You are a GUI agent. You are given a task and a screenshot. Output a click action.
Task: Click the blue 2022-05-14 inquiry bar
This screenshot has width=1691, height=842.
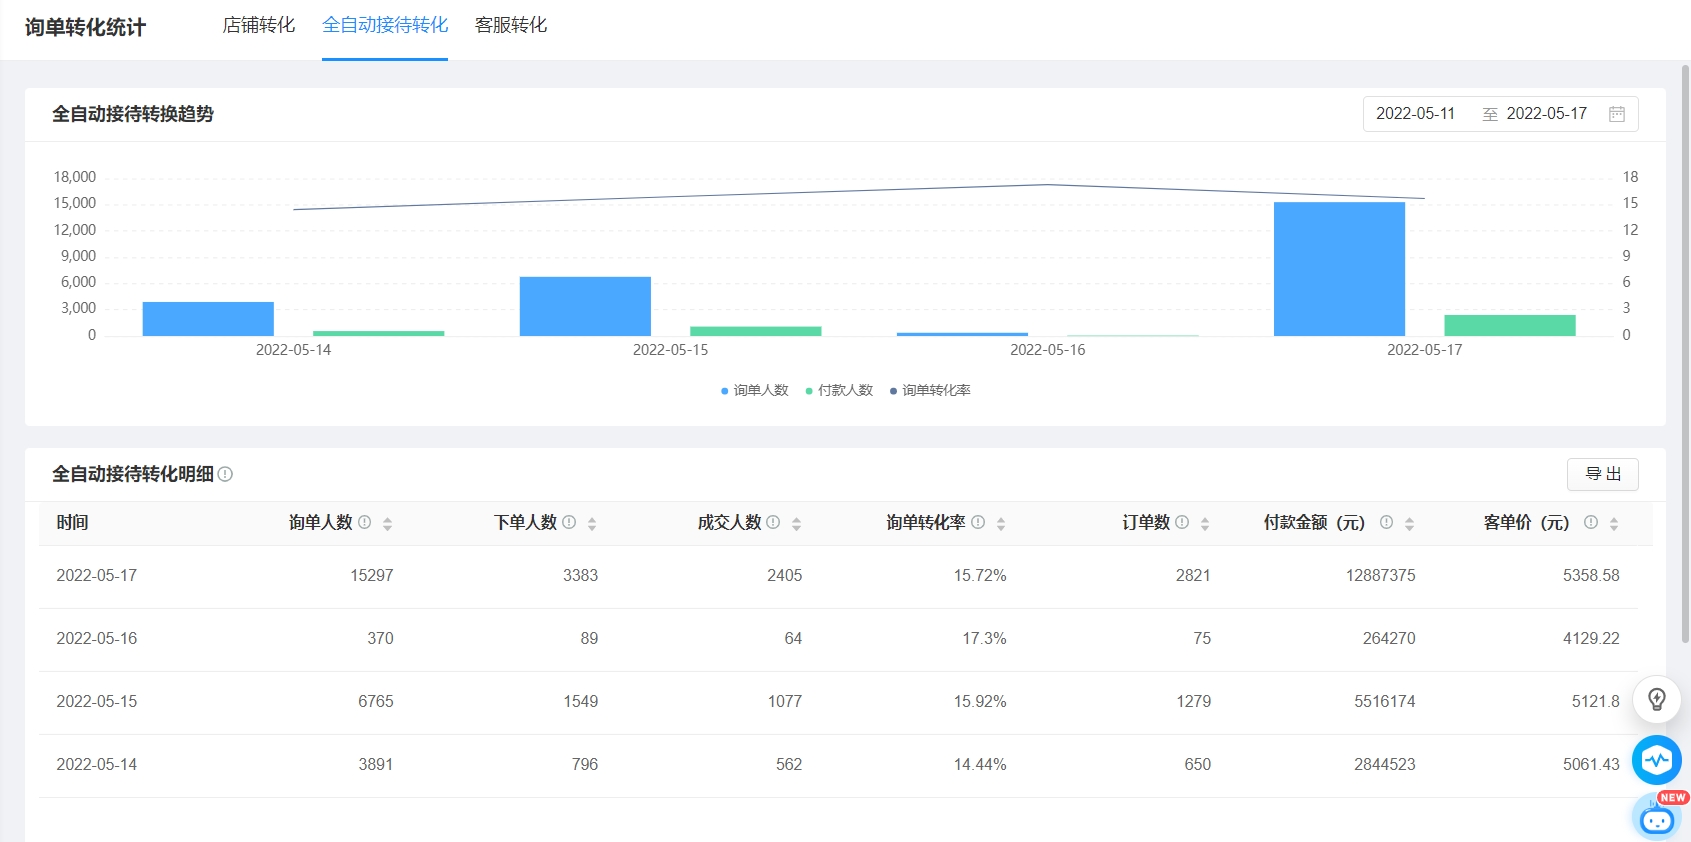[x=208, y=319]
